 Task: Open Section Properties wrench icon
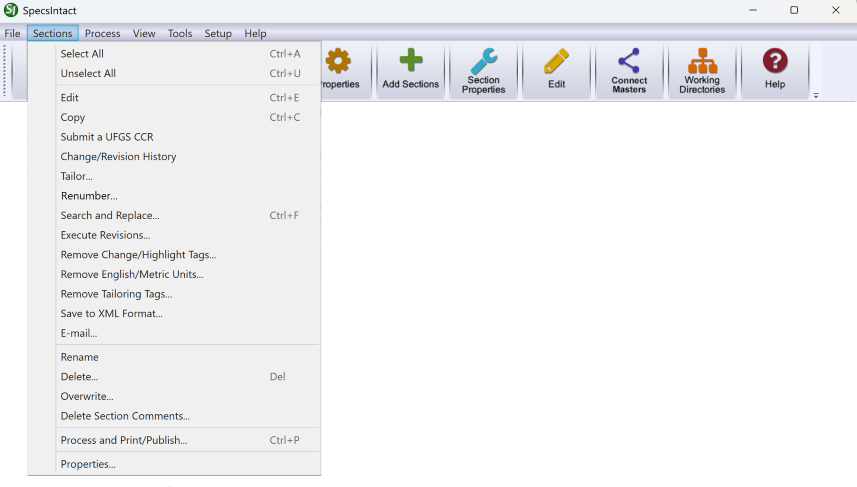pyautogui.click(x=484, y=60)
